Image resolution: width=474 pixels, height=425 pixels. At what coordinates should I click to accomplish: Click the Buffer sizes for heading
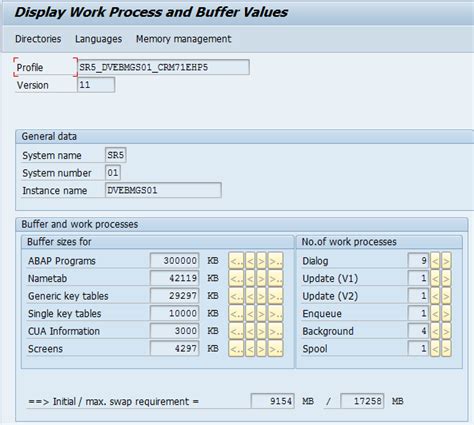point(158,242)
